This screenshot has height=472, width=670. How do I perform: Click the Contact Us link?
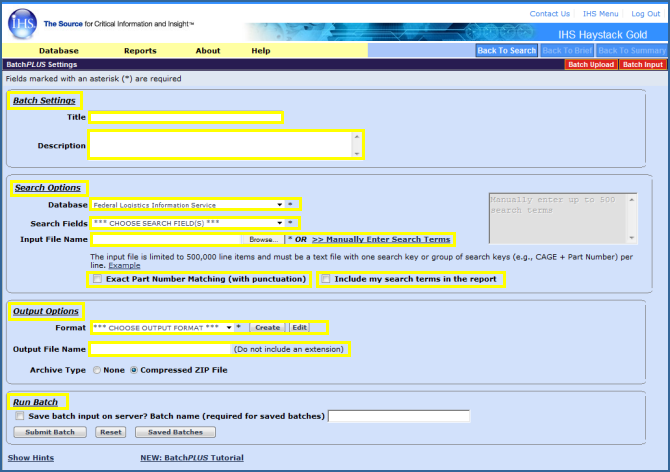click(550, 14)
